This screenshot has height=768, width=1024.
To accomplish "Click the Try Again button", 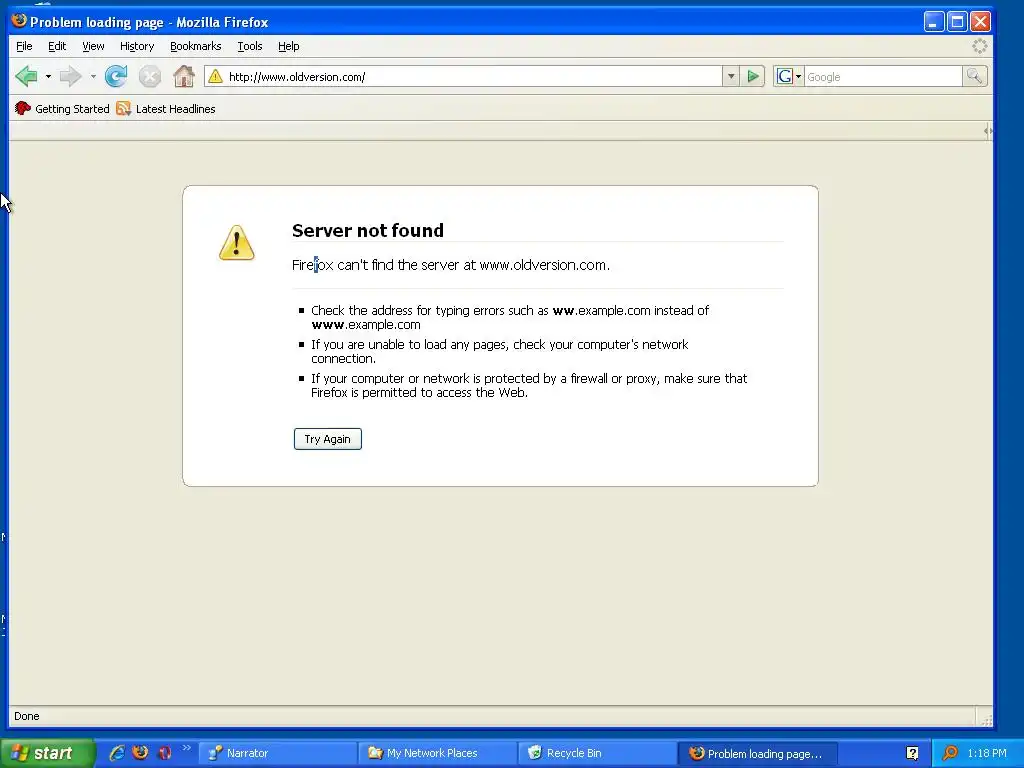I will [327, 439].
